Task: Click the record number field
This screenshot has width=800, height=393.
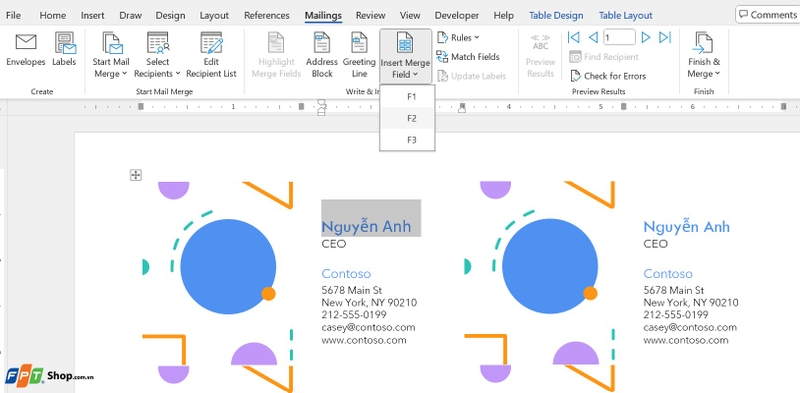Action: tap(619, 37)
